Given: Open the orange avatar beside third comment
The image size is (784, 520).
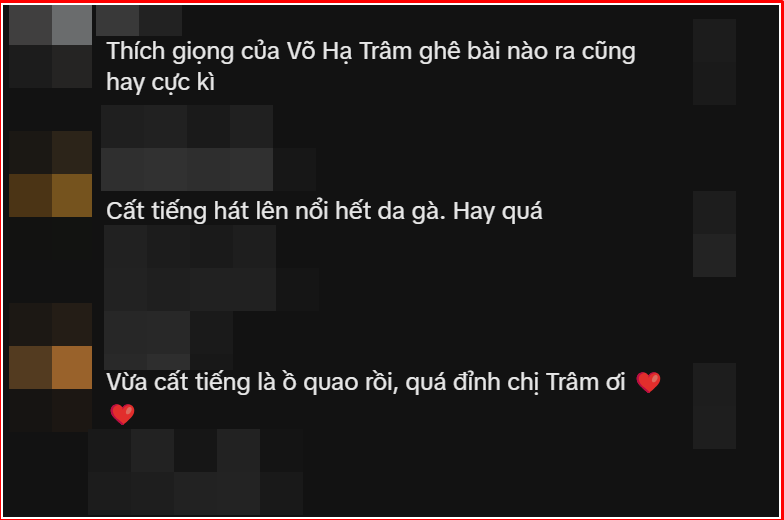Looking at the screenshot, I should [50, 368].
